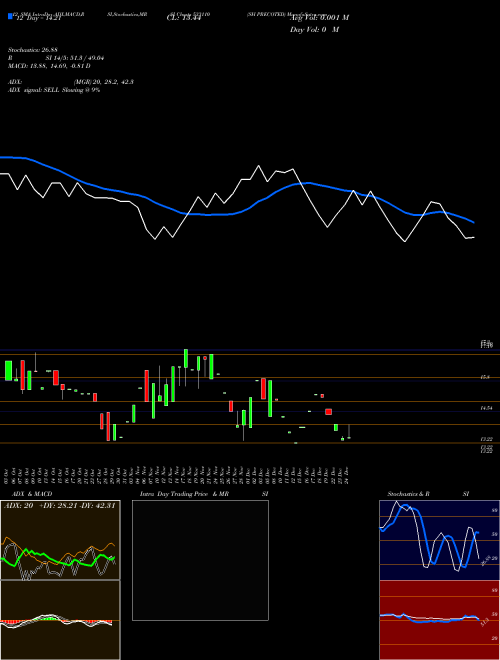
Task: Select the '12 Day = 14.21' SMA label
Action: pos(37,18)
